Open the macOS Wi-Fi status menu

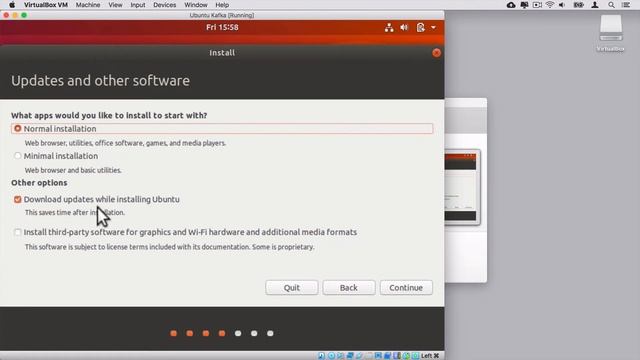pyautogui.click(x=550, y=5)
